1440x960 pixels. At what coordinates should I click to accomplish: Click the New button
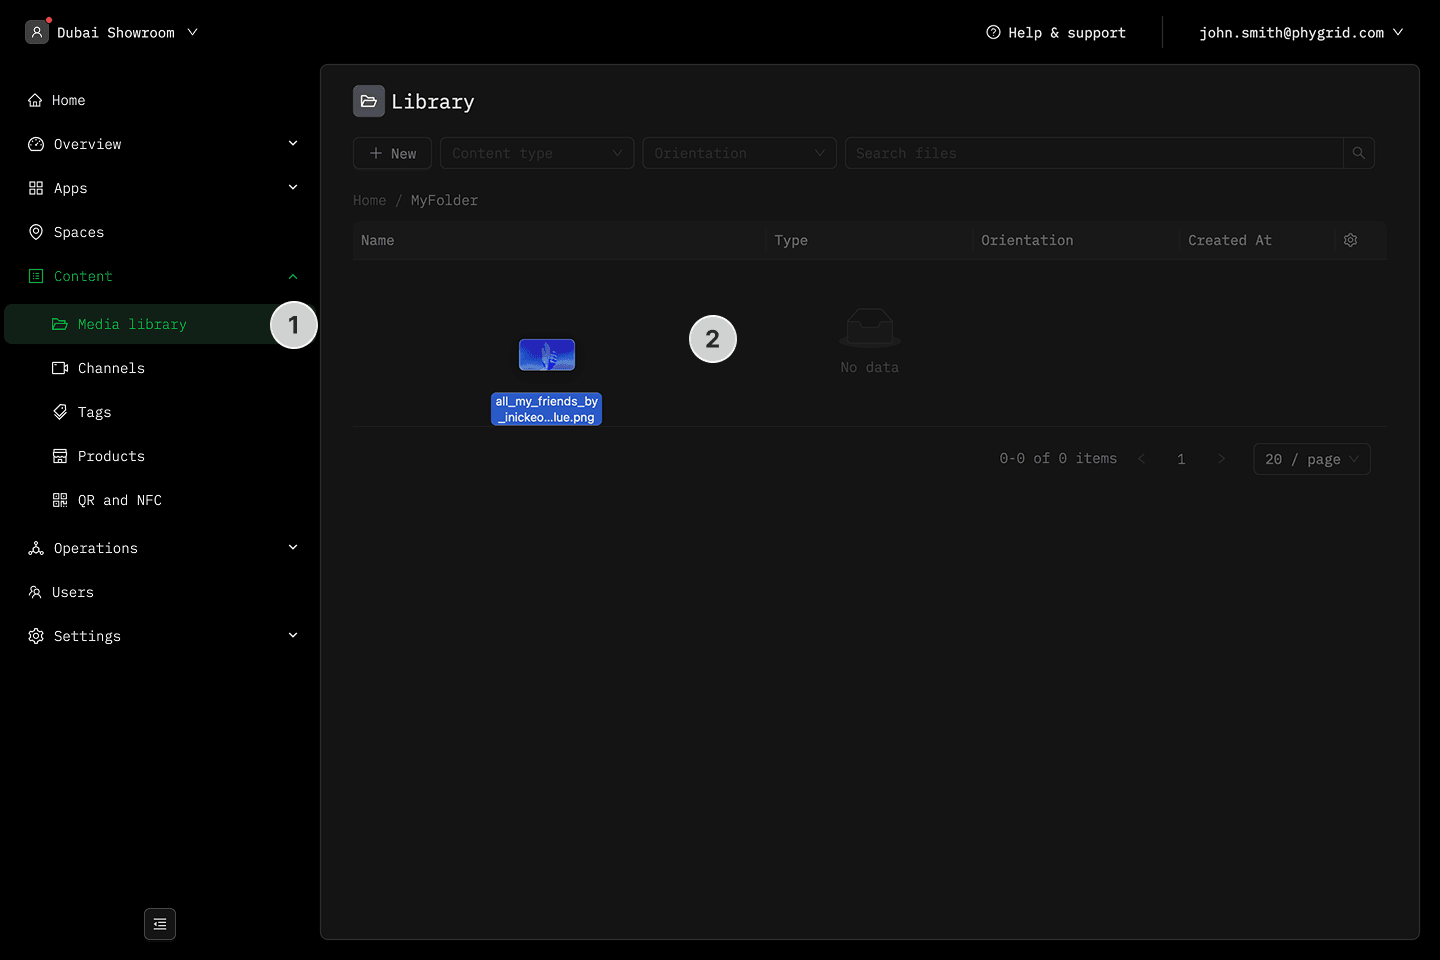tap(392, 153)
